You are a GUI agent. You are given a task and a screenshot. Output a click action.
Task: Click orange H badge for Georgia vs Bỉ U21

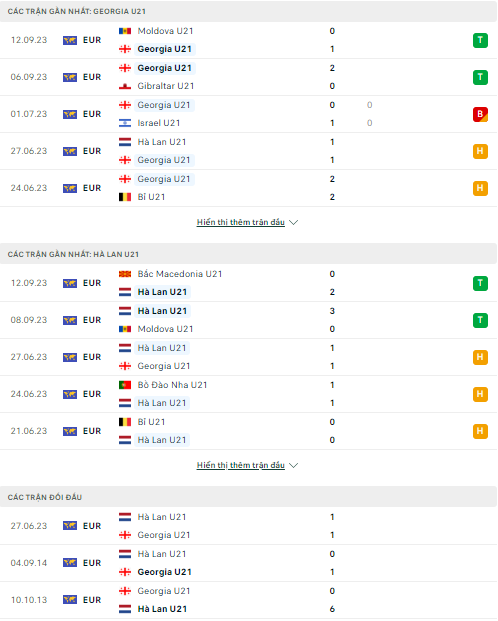480,188
